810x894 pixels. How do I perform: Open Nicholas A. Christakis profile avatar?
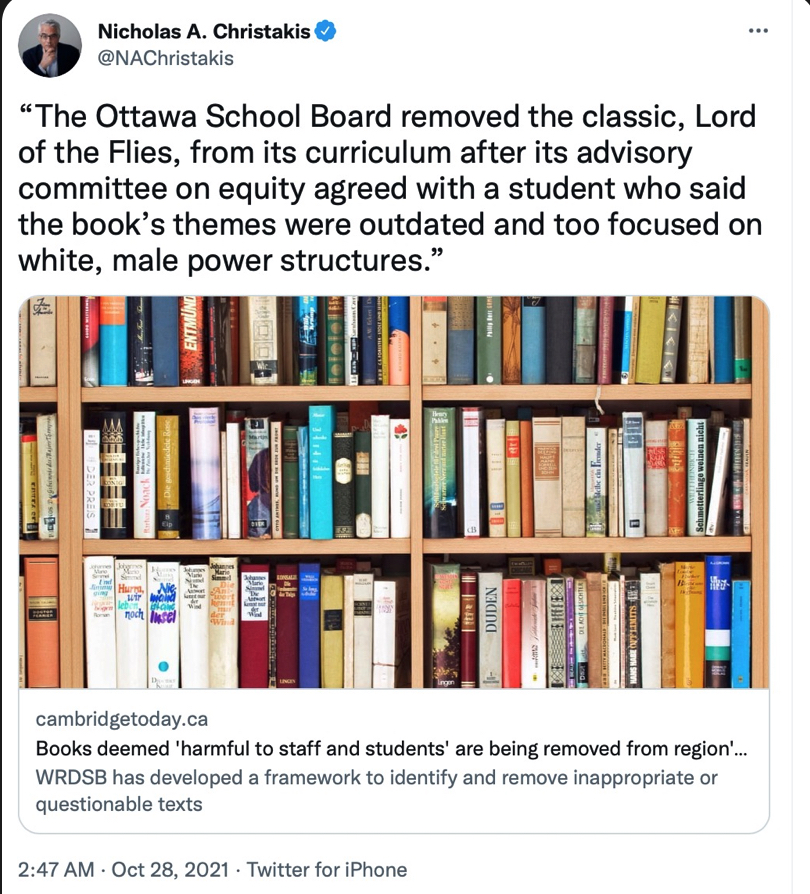coord(49,45)
